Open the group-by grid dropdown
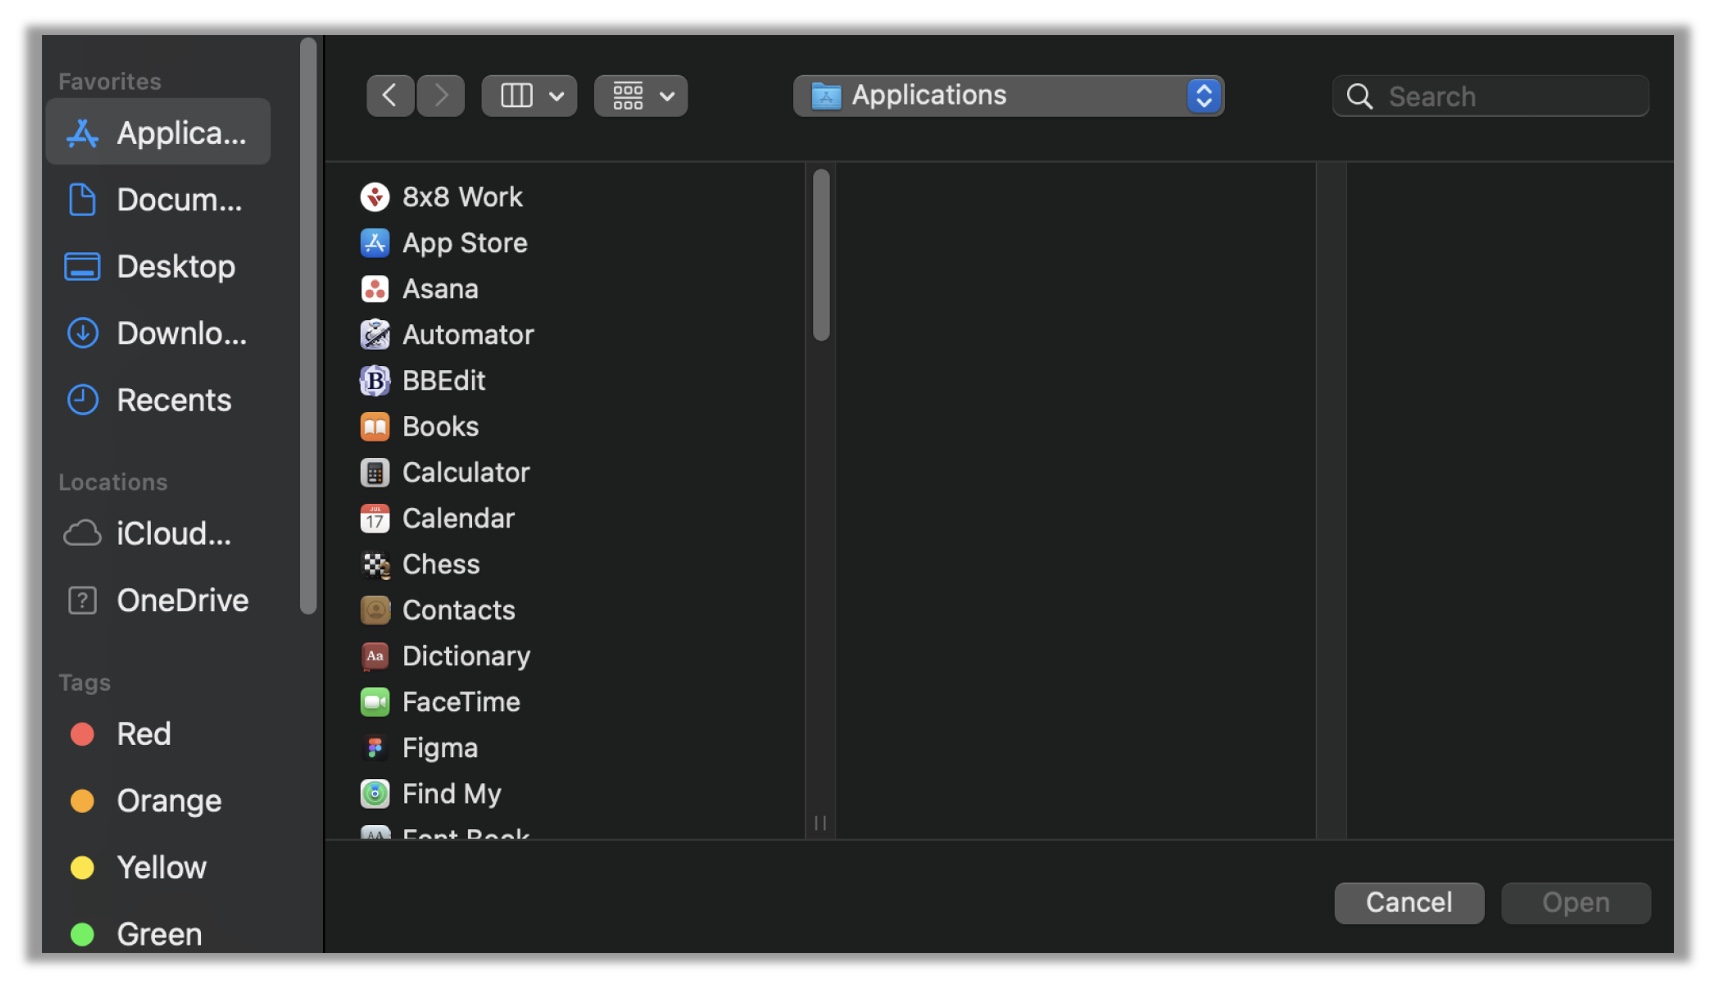The height and width of the screenshot is (992, 1722). pyautogui.click(x=641, y=96)
